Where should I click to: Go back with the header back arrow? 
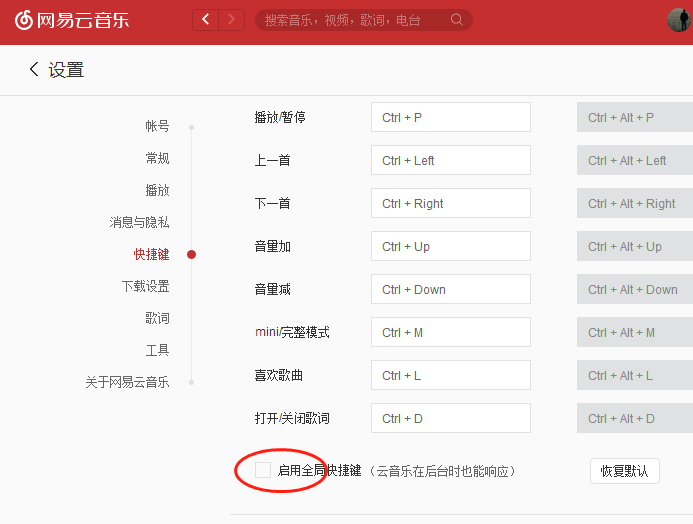(x=206, y=20)
